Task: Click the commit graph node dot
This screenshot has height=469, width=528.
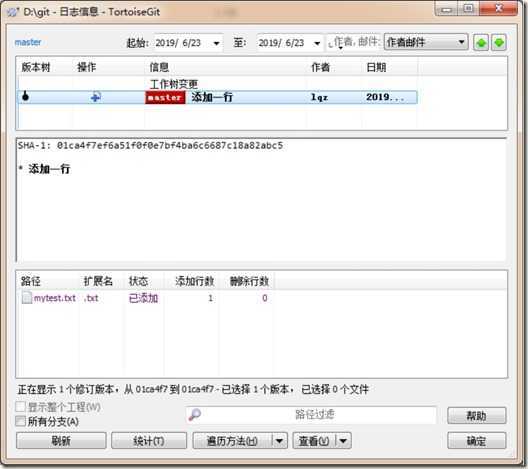Action: pyautogui.click(x=25, y=97)
